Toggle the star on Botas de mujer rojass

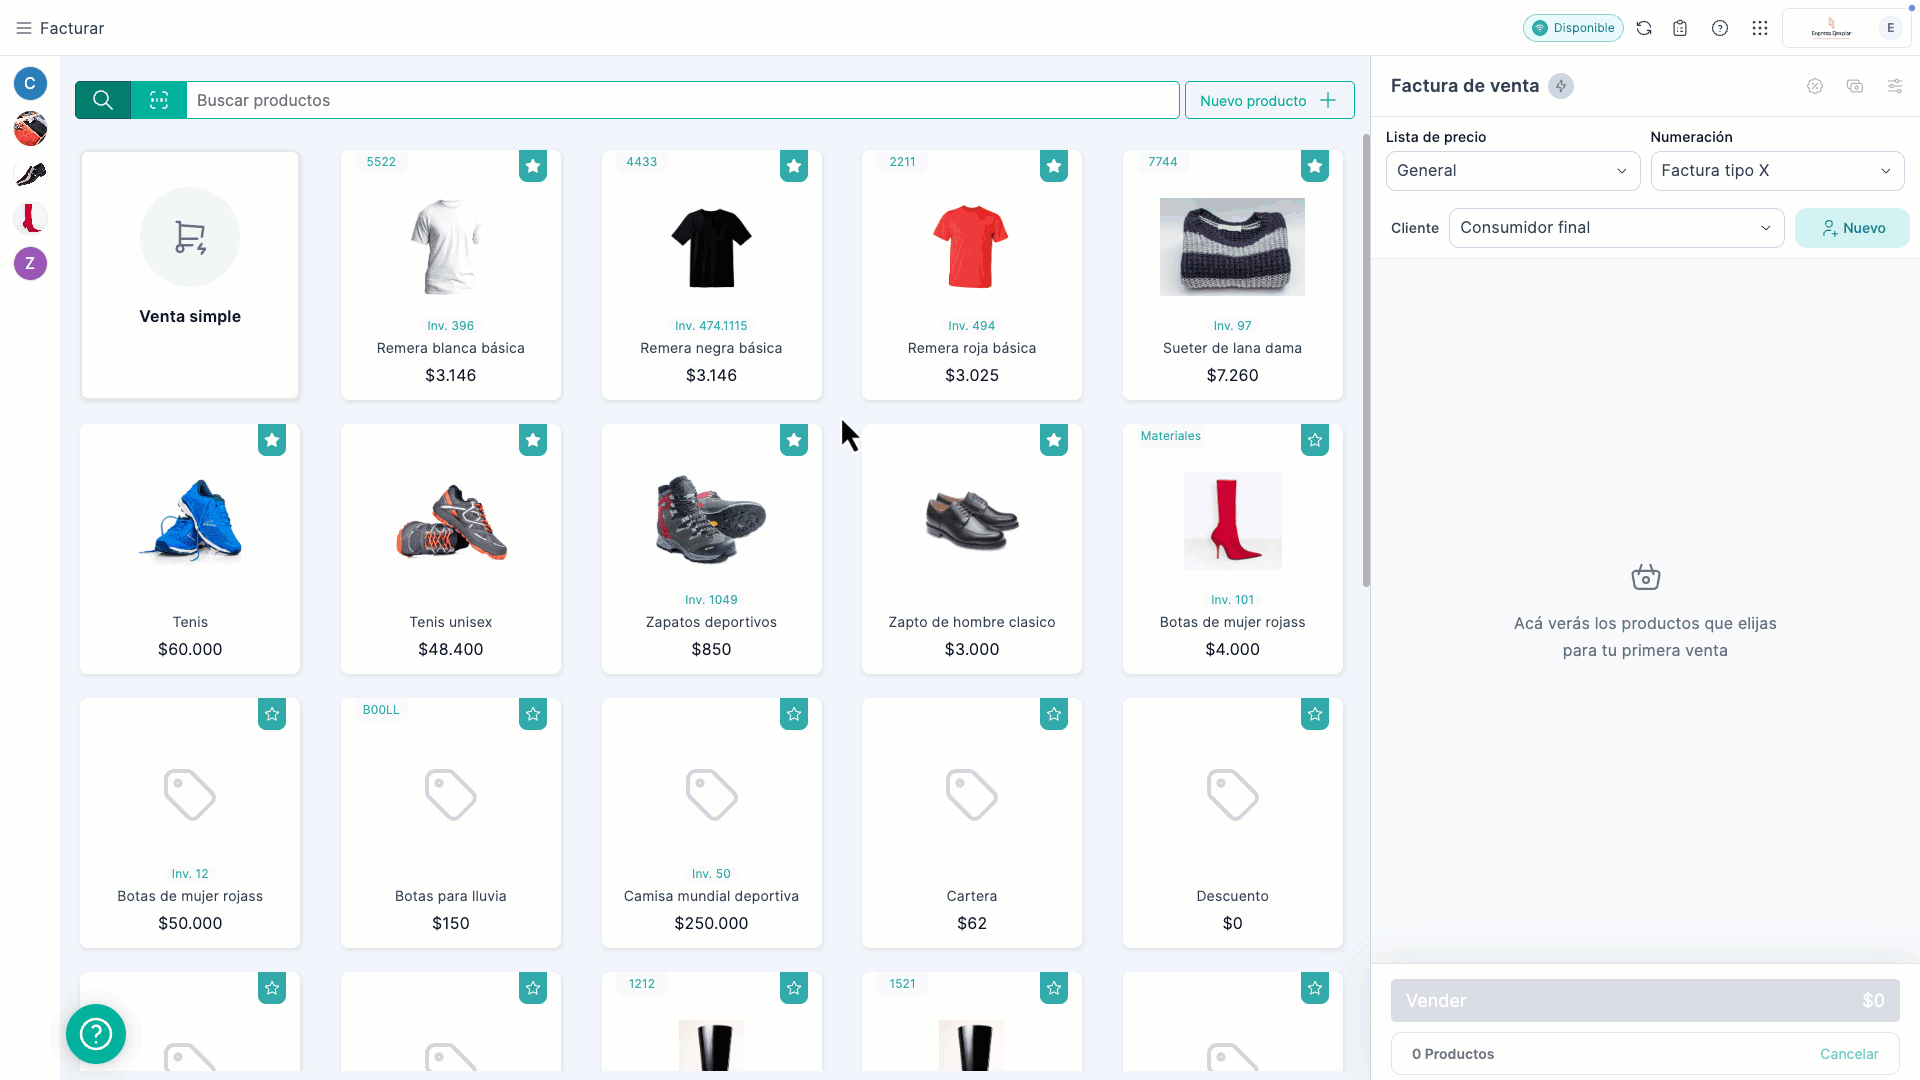pos(1315,440)
